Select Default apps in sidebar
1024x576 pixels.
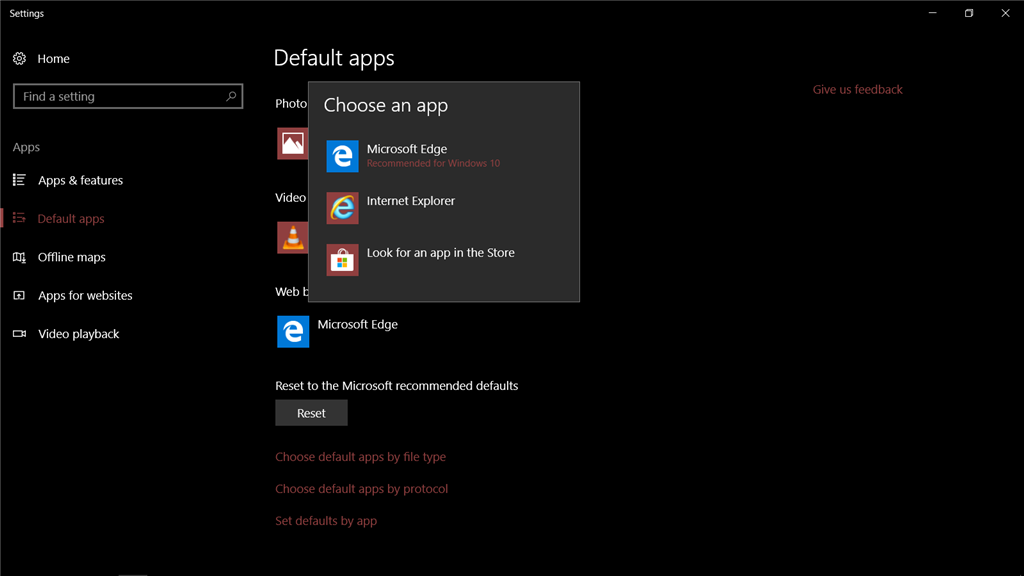click(x=71, y=219)
